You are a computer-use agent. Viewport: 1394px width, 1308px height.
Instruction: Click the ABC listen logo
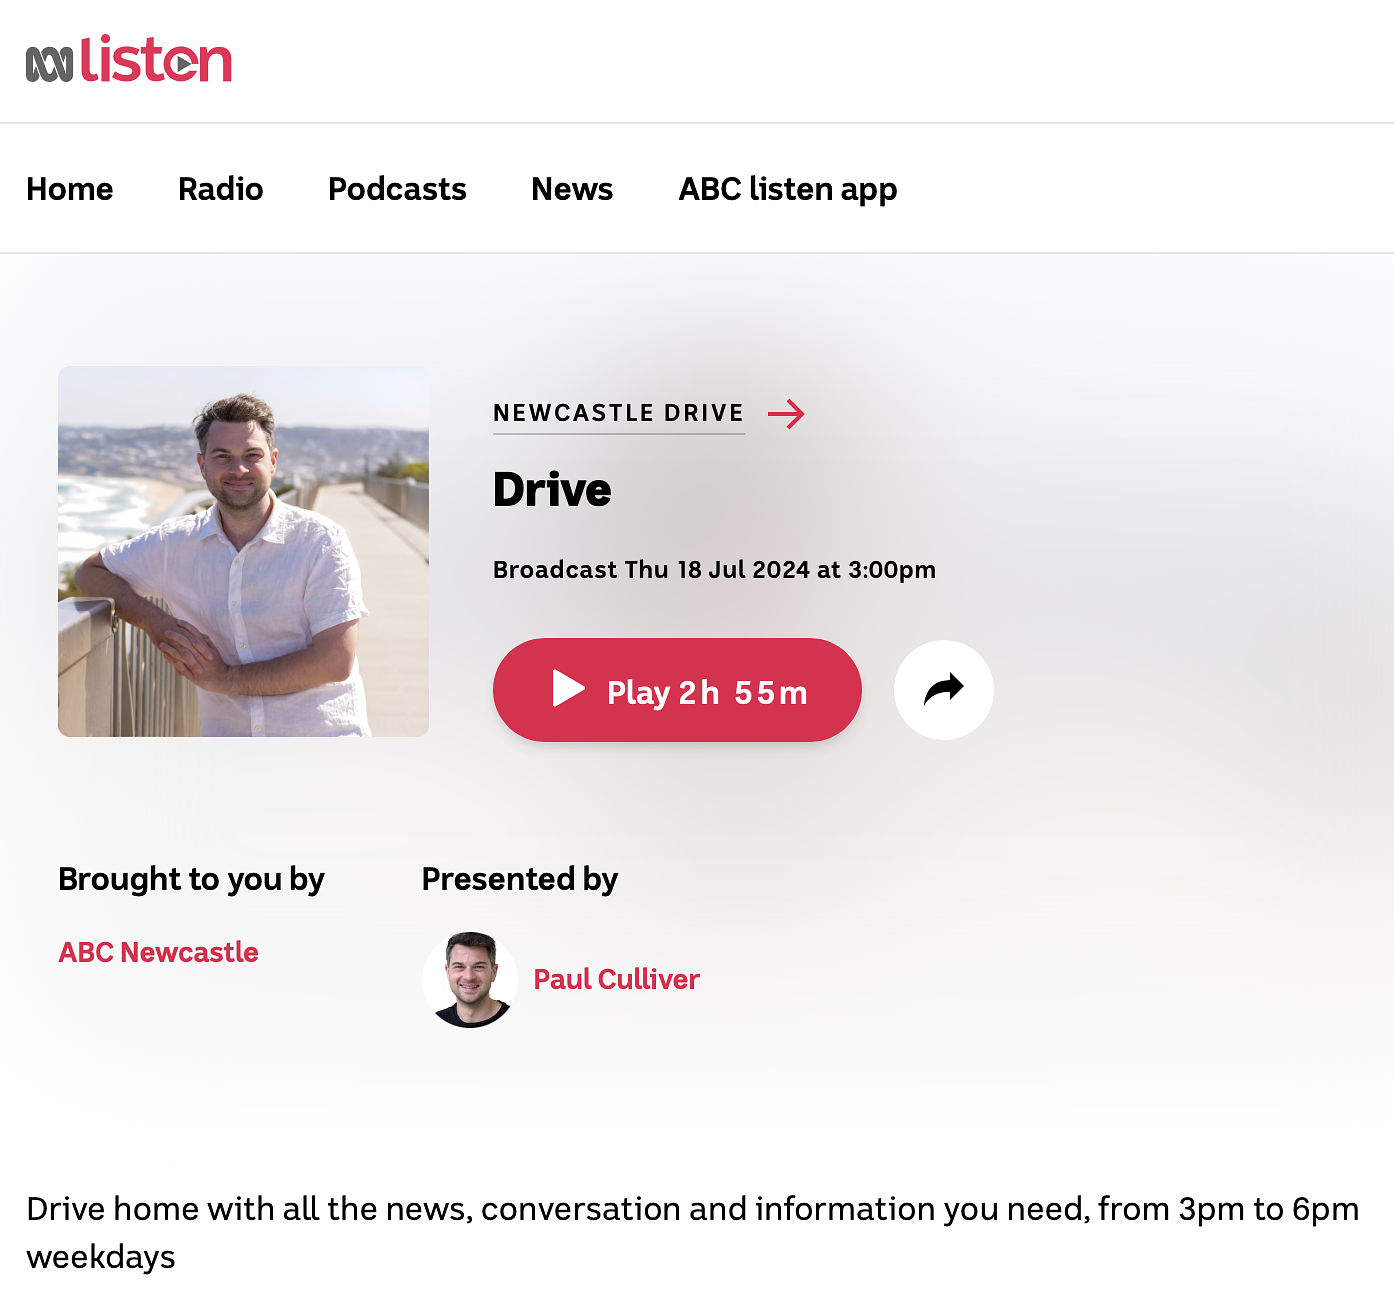pyautogui.click(x=129, y=60)
